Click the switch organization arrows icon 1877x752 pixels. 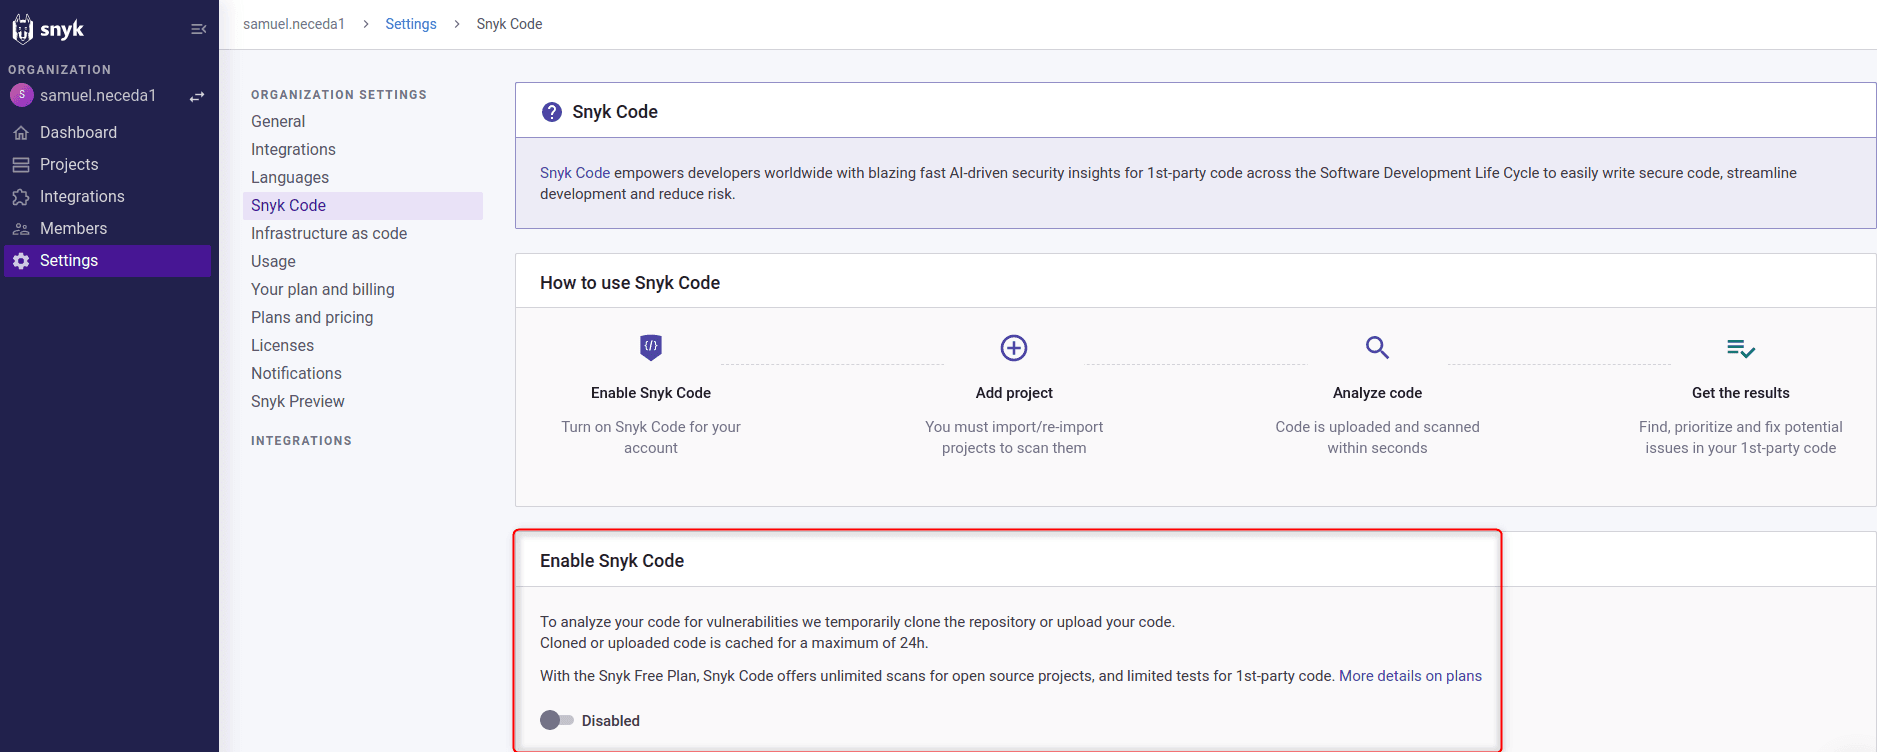point(197,96)
